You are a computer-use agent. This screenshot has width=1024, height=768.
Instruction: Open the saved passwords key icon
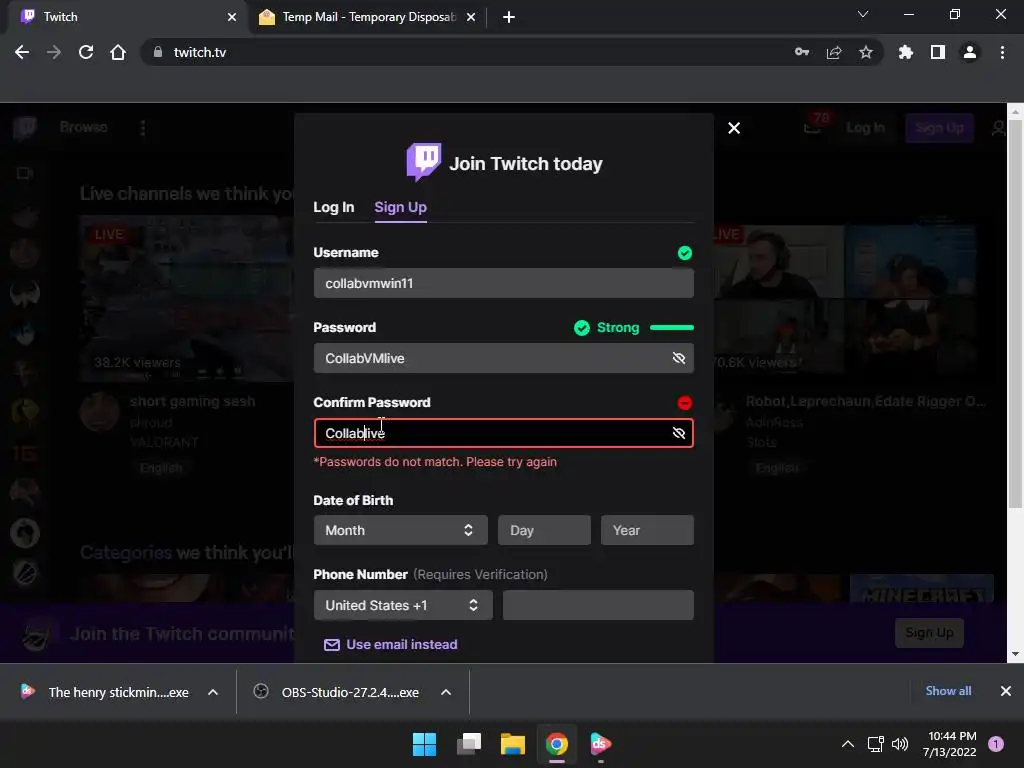point(802,52)
